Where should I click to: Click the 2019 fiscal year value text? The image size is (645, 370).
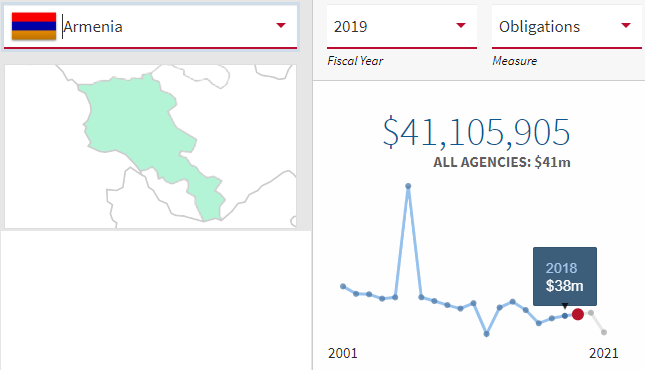[350, 27]
